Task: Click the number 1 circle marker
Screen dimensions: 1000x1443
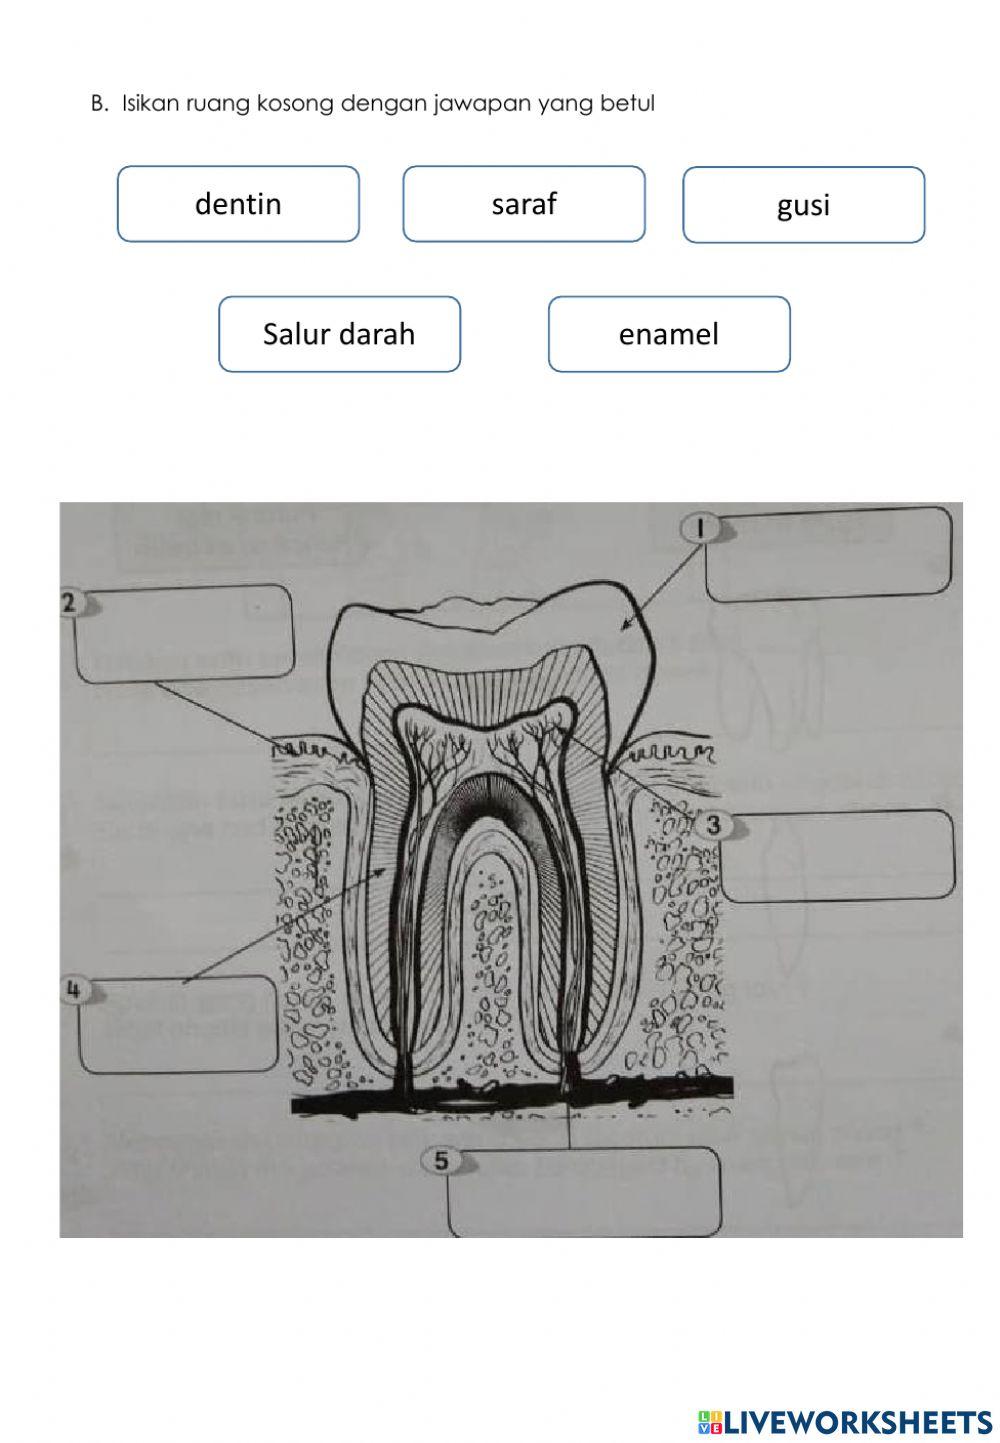Action: pyautogui.click(x=702, y=528)
